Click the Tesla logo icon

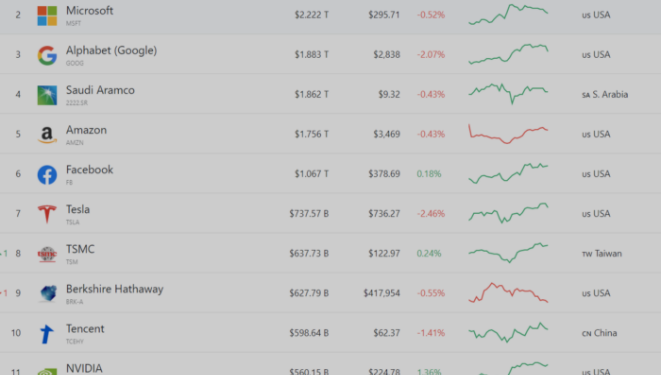pyautogui.click(x=47, y=214)
